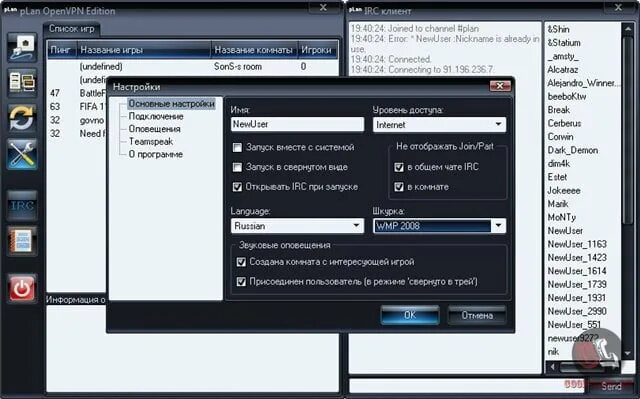Uncheck 'в комнате' option
640x399 pixels.
[399, 187]
